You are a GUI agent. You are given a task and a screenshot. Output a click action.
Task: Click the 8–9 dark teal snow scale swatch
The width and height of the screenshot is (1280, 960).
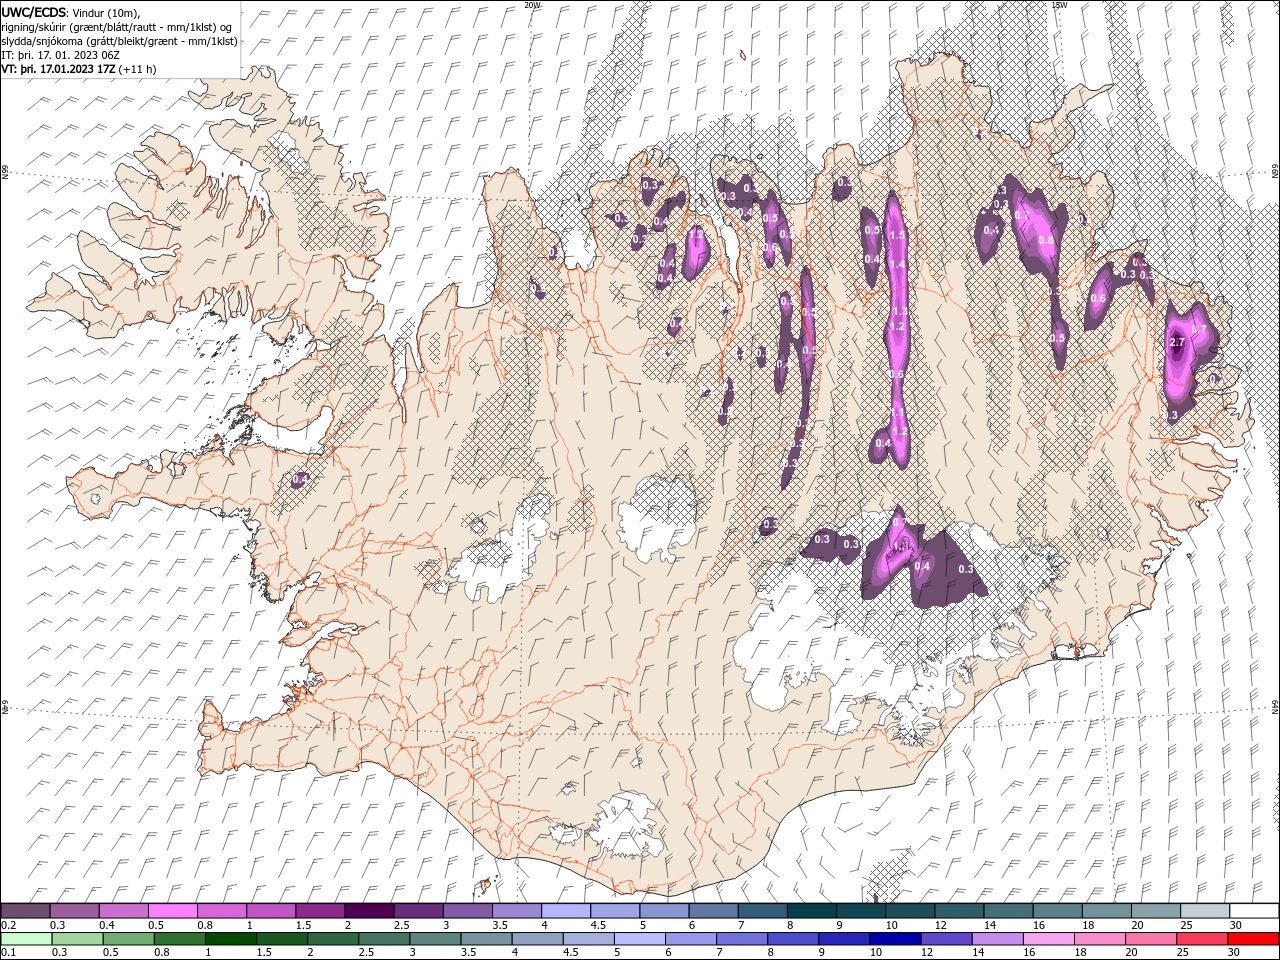812,911
